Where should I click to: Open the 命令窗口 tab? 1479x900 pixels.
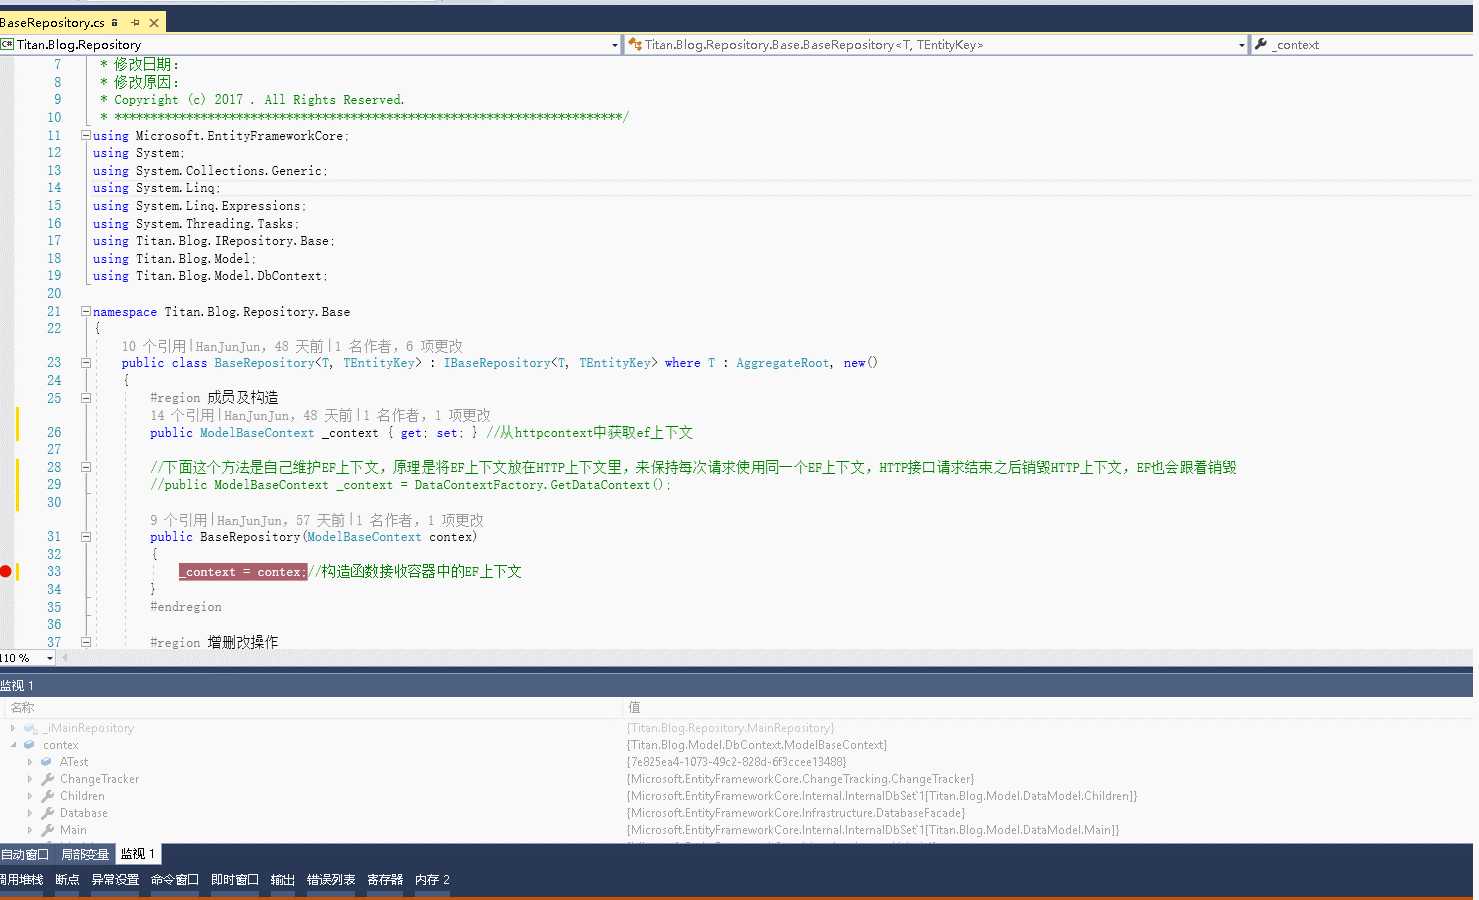point(175,880)
